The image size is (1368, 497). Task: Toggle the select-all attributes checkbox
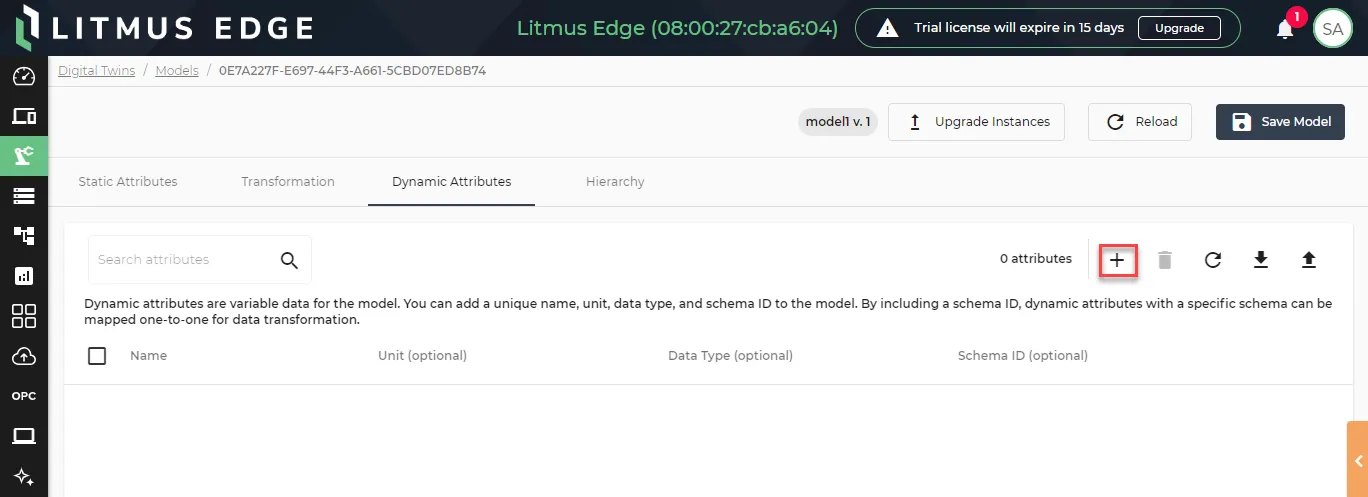(97, 356)
